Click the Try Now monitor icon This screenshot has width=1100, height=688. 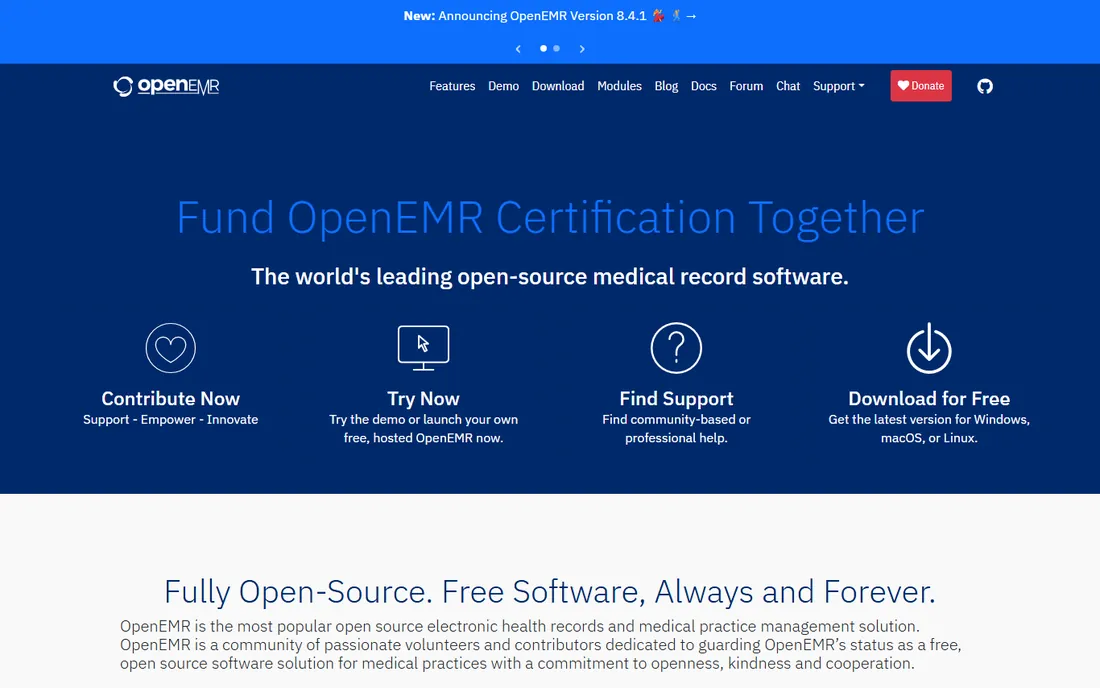click(x=423, y=348)
